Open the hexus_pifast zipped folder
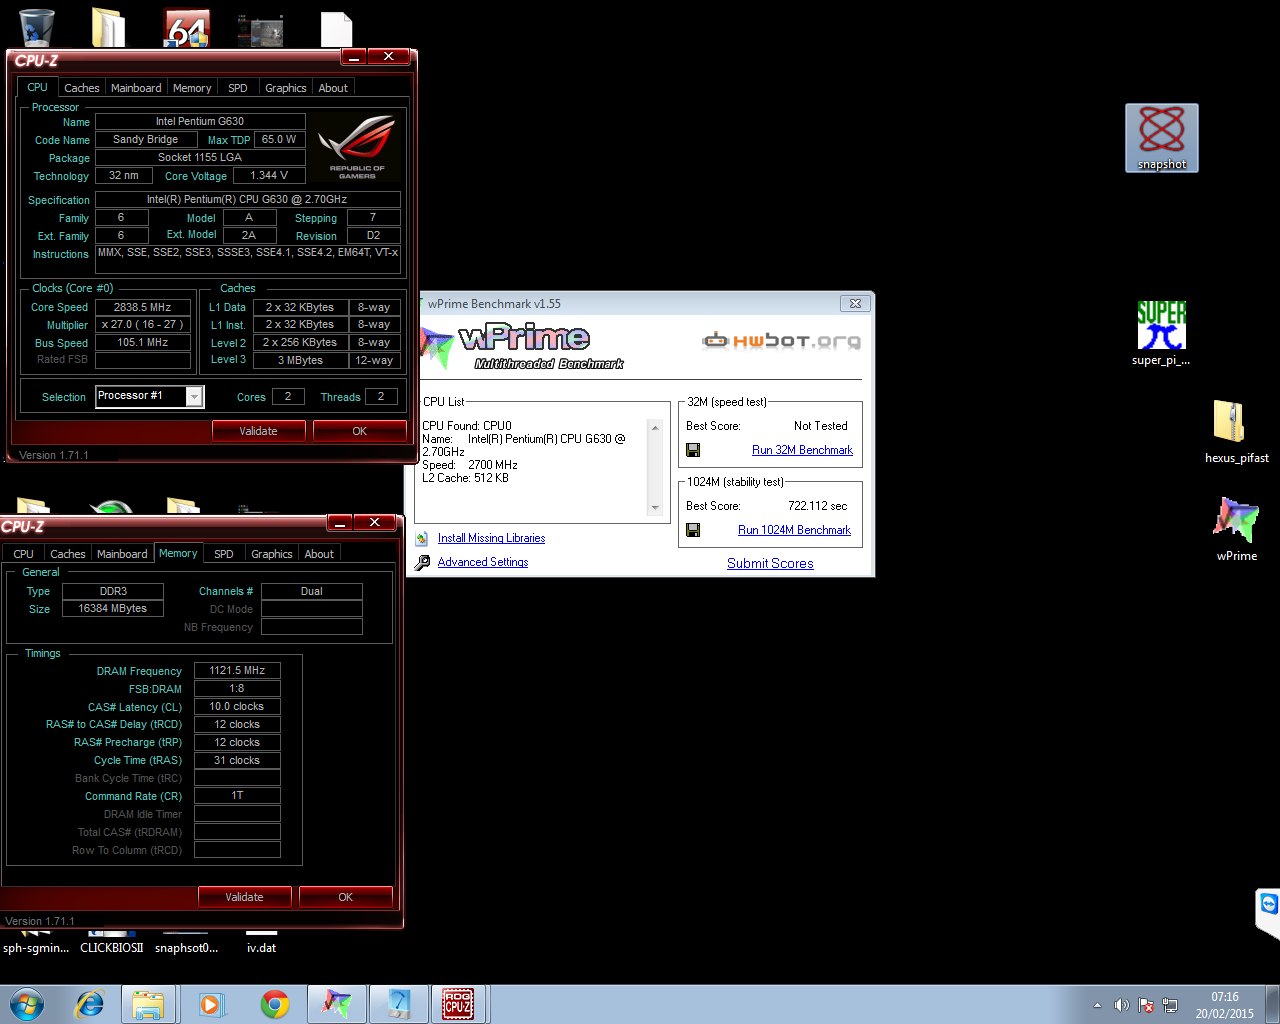The height and width of the screenshot is (1024, 1280). pyautogui.click(x=1237, y=431)
